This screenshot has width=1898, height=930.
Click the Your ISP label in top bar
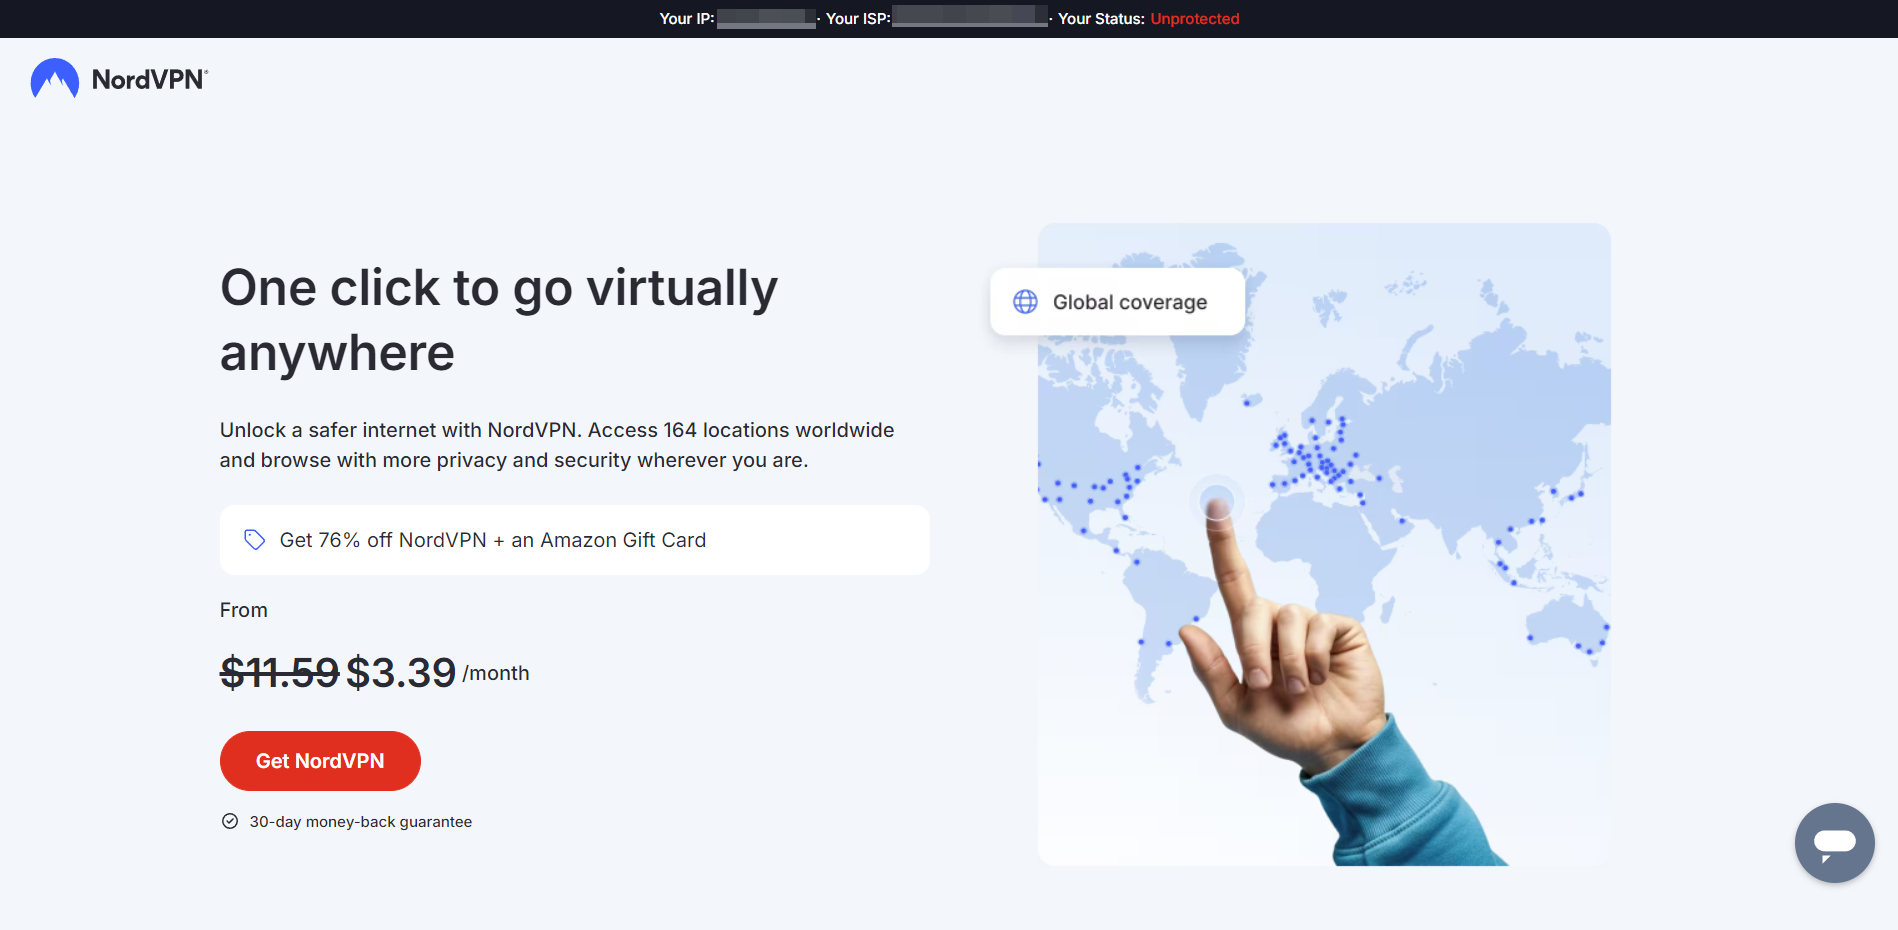tap(857, 19)
